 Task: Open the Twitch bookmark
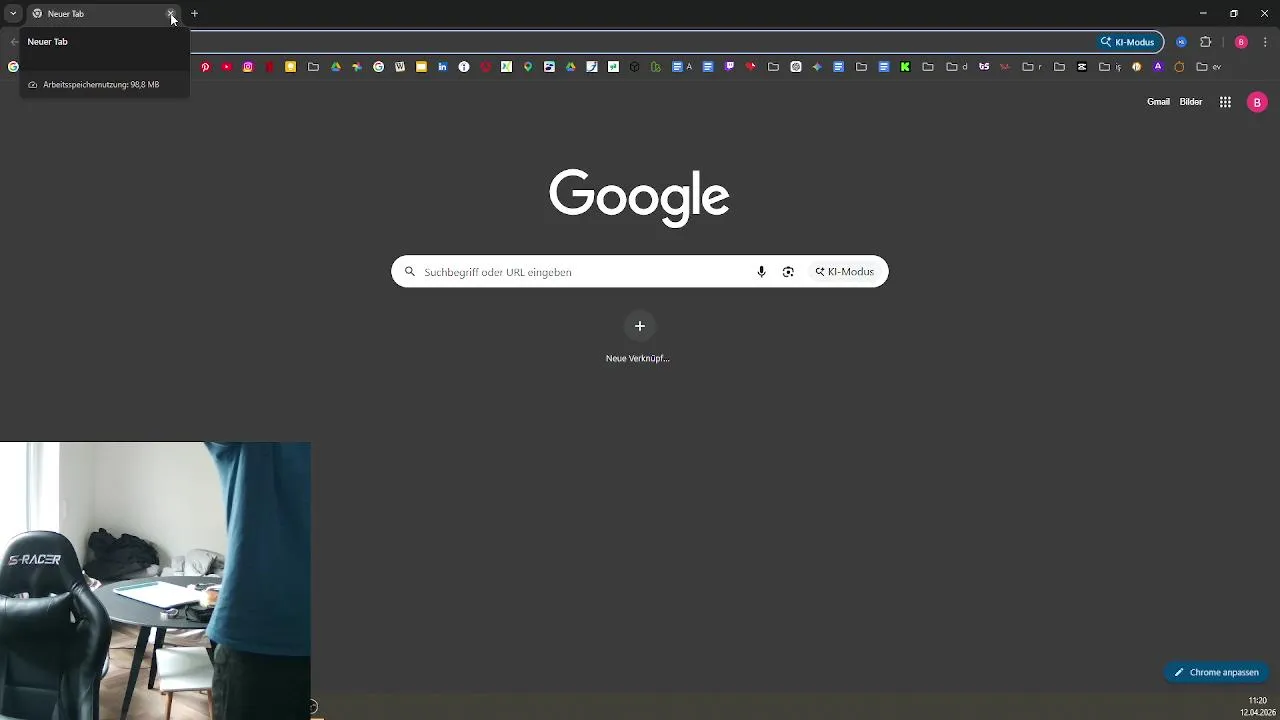coord(729,67)
